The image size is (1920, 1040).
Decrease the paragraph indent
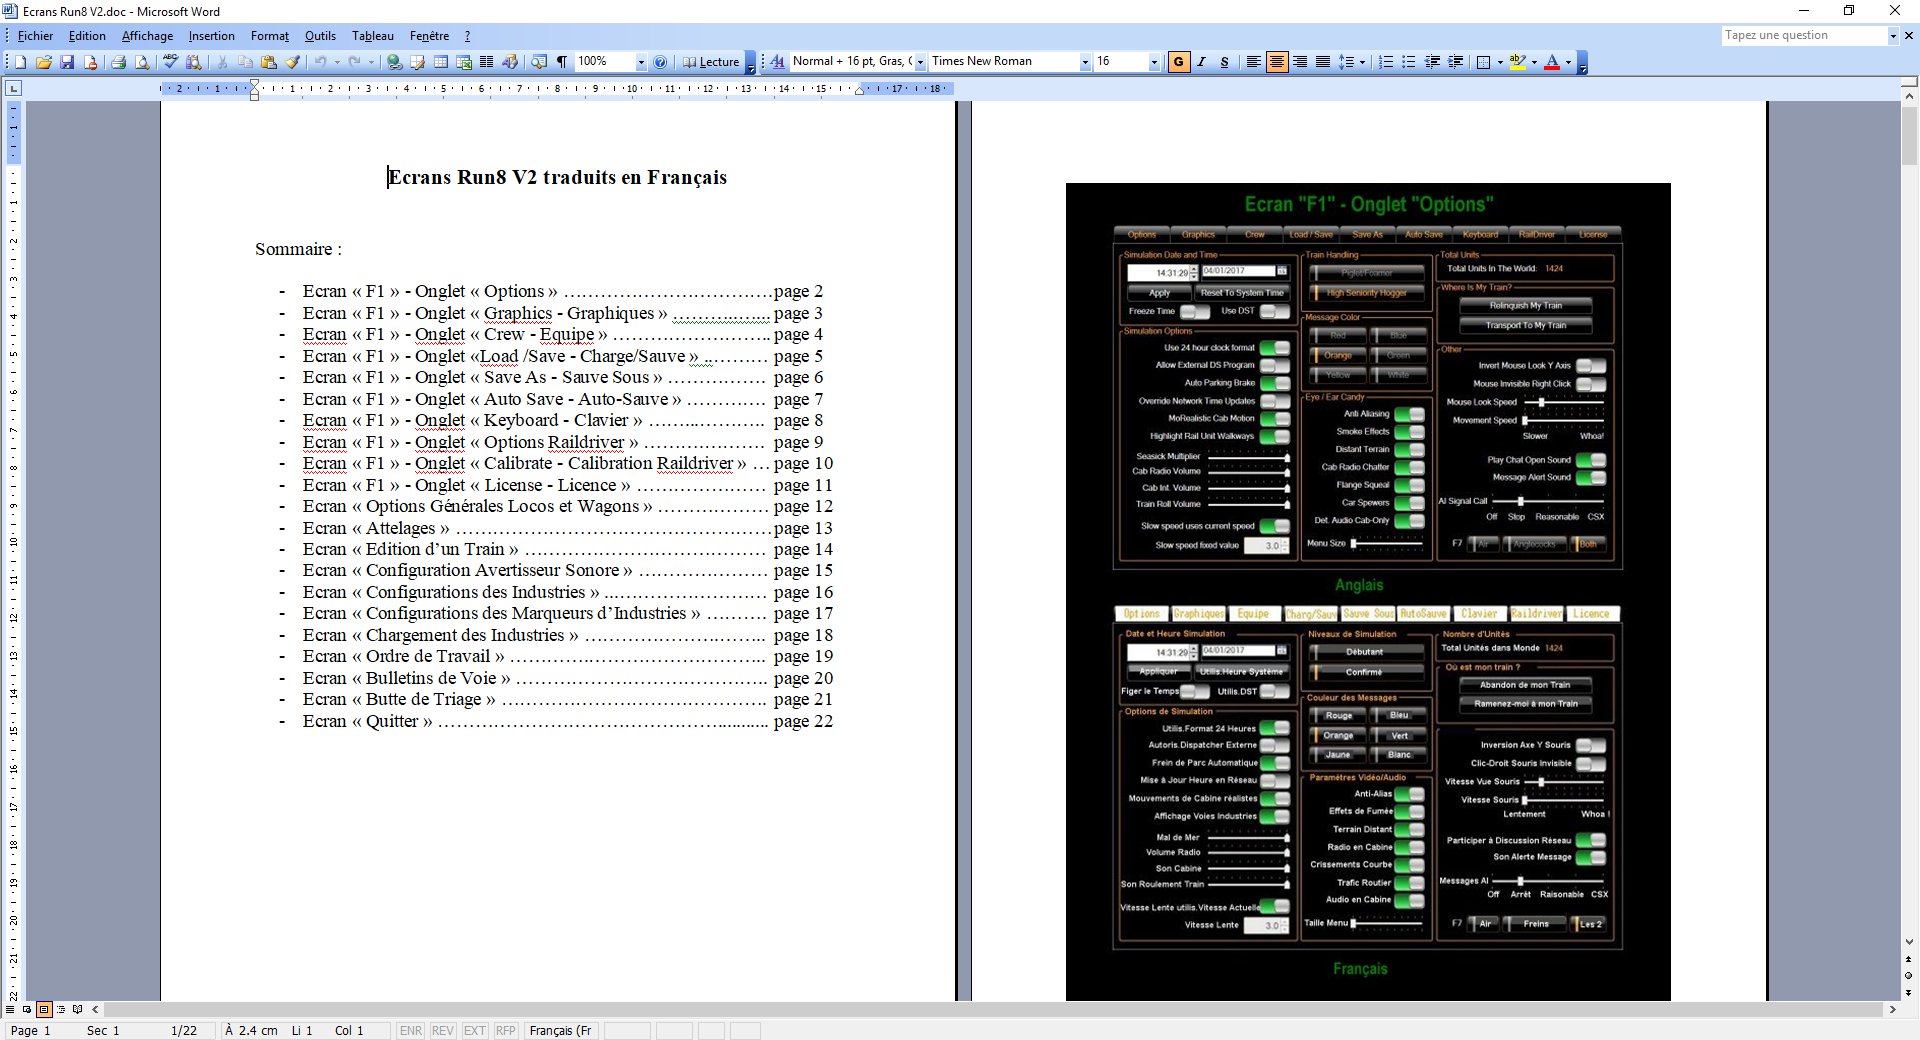[1432, 62]
